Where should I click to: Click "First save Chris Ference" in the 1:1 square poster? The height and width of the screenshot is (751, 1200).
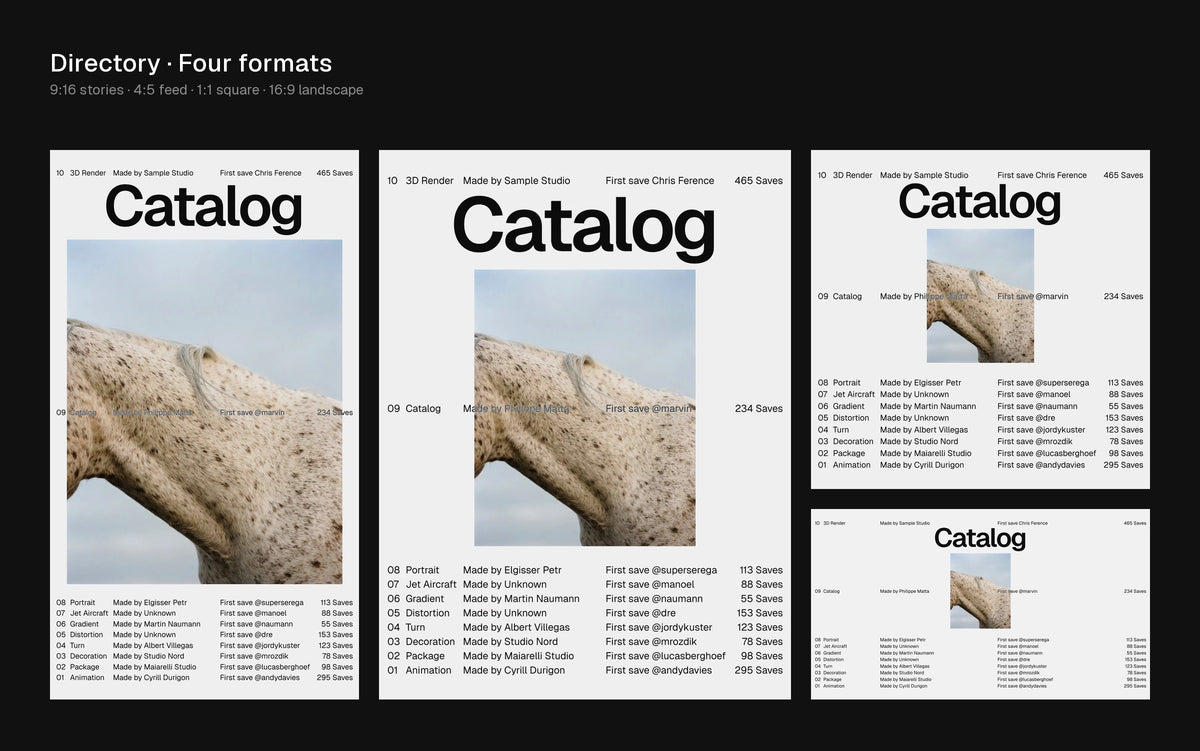click(x=1042, y=175)
